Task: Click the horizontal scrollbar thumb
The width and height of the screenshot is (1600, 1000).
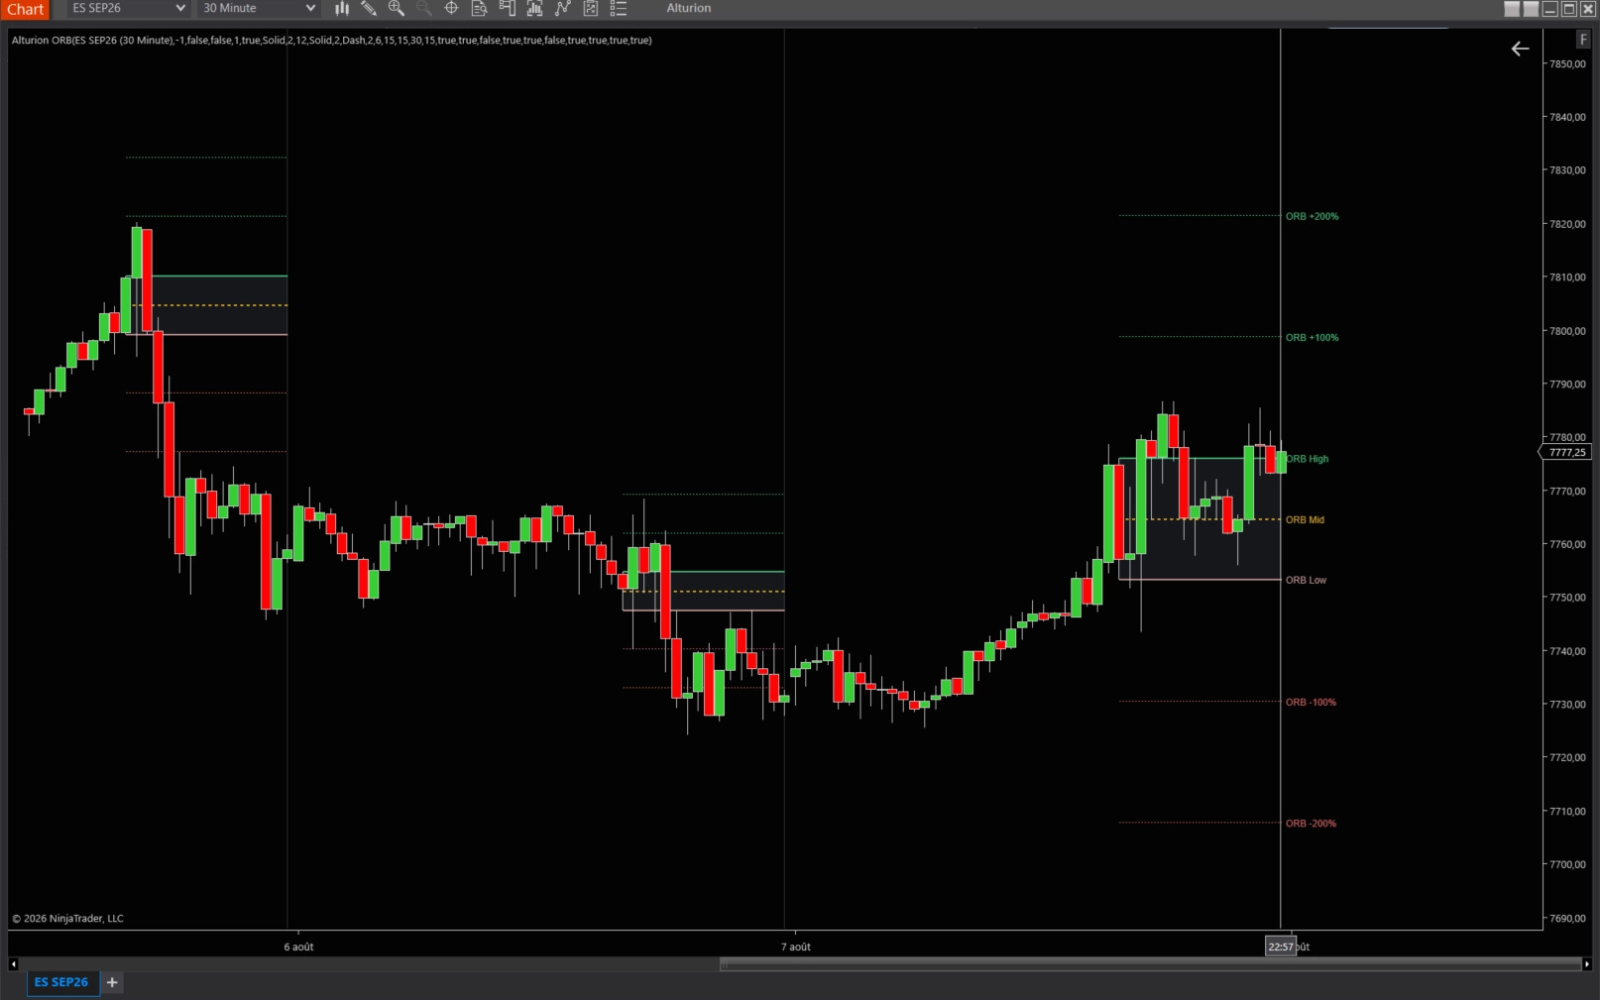Action: click(1150, 964)
